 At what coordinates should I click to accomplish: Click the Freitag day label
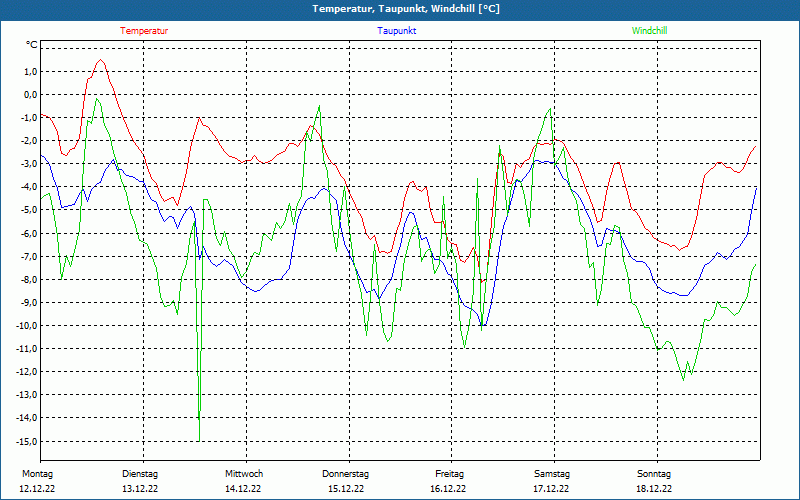[x=449, y=474]
